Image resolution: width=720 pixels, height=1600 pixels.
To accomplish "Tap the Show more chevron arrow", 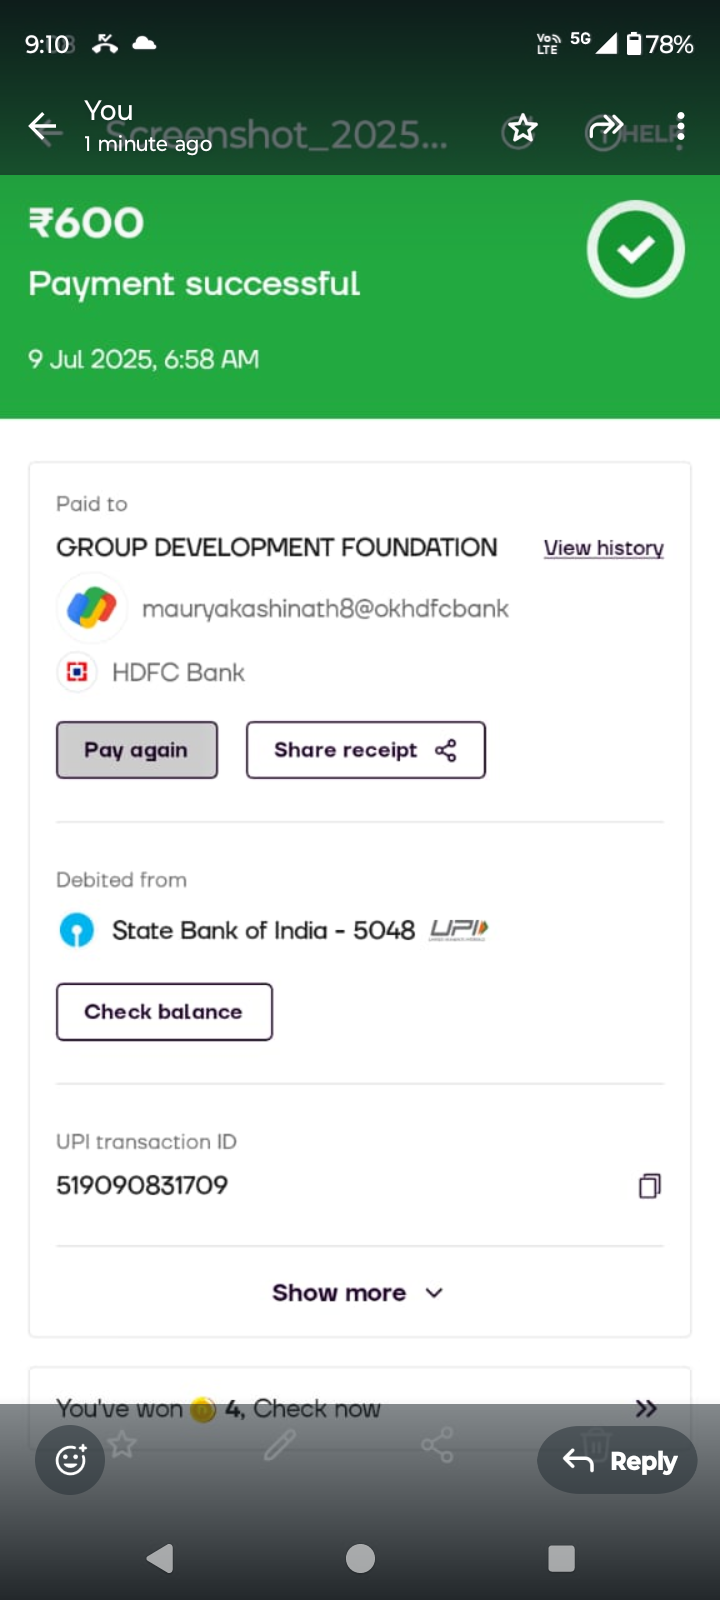I will pyautogui.click(x=434, y=1293).
